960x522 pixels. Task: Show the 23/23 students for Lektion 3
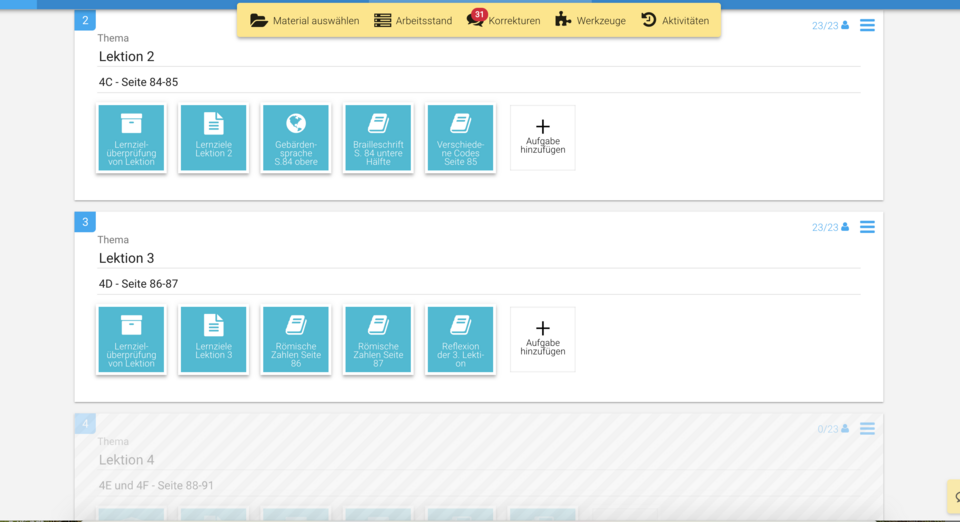pyautogui.click(x=830, y=227)
